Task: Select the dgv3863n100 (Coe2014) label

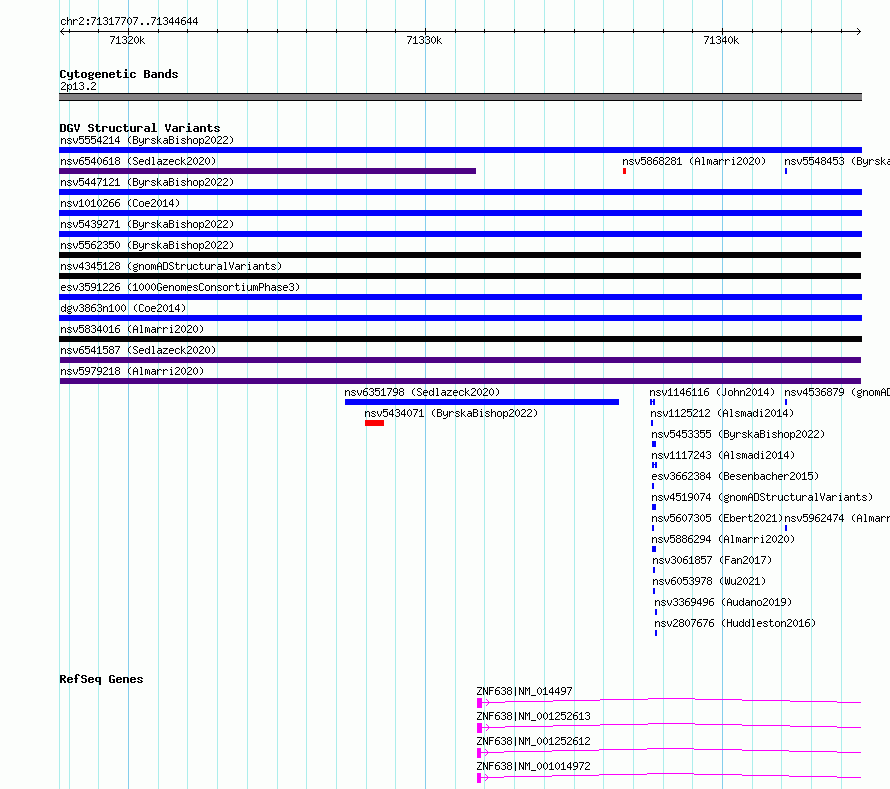Action: click(123, 308)
